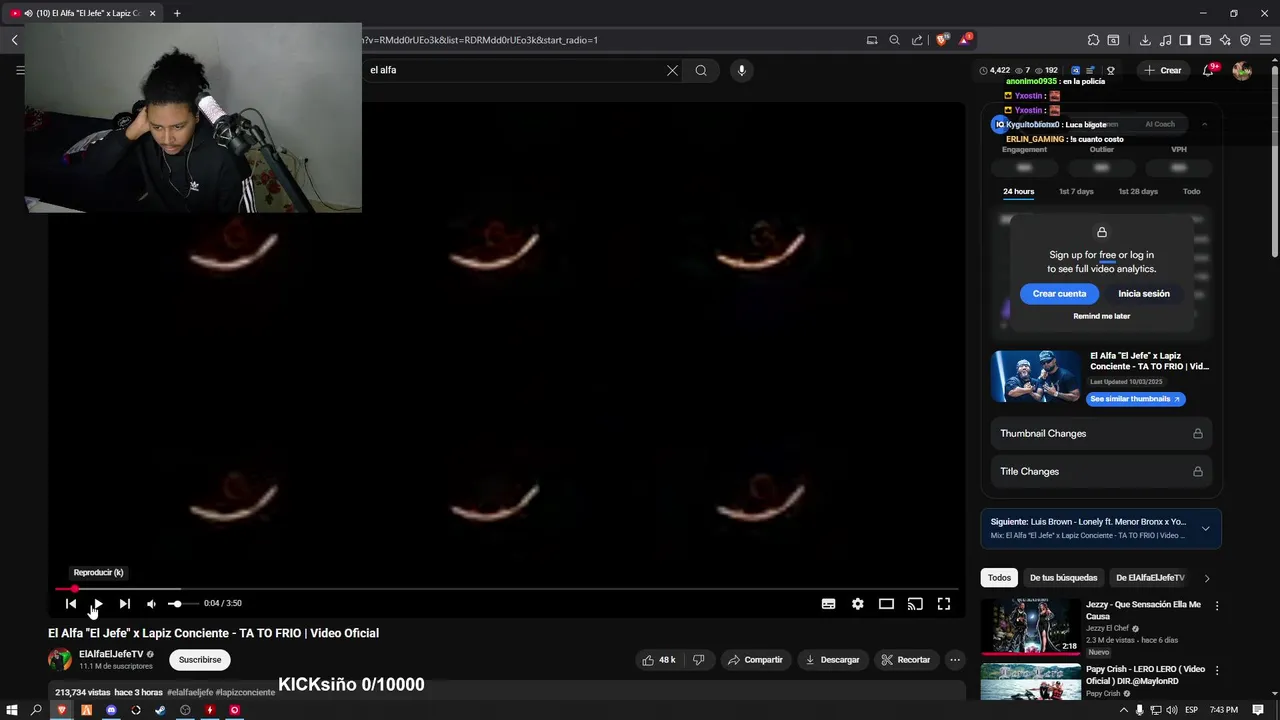
Task: Switch to theater mode
Action: pyautogui.click(x=886, y=604)
